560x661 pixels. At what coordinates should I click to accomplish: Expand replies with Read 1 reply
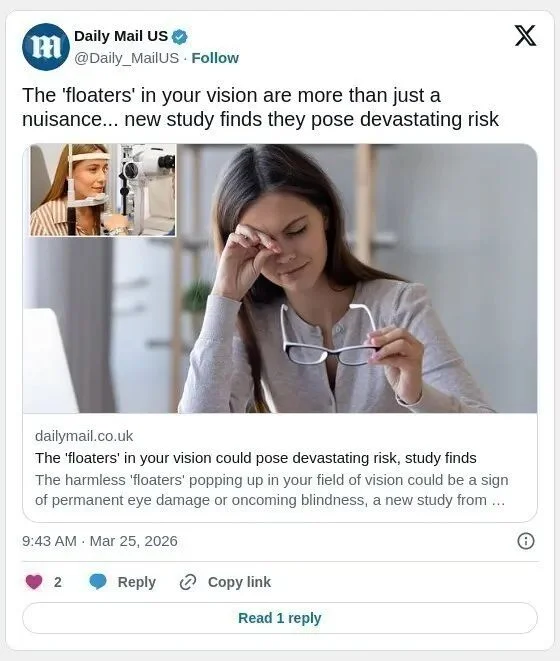click(x=280, y=618)
